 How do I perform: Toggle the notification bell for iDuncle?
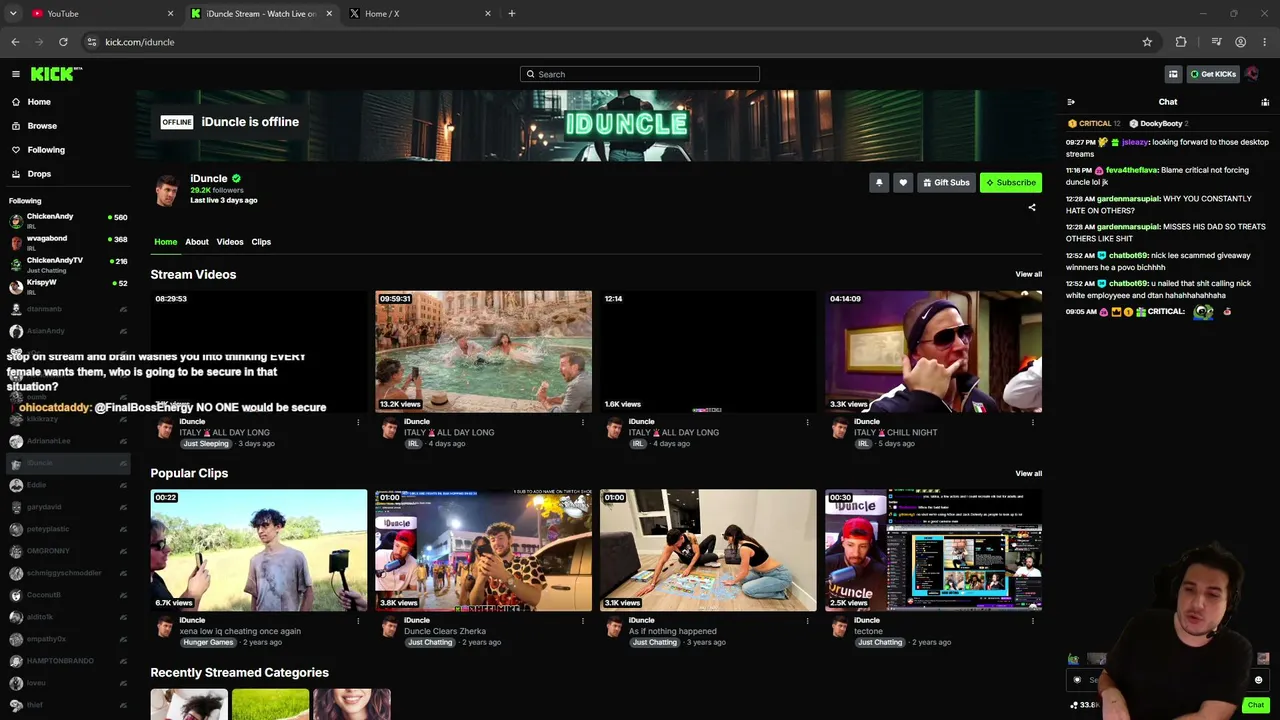point(879,182)
